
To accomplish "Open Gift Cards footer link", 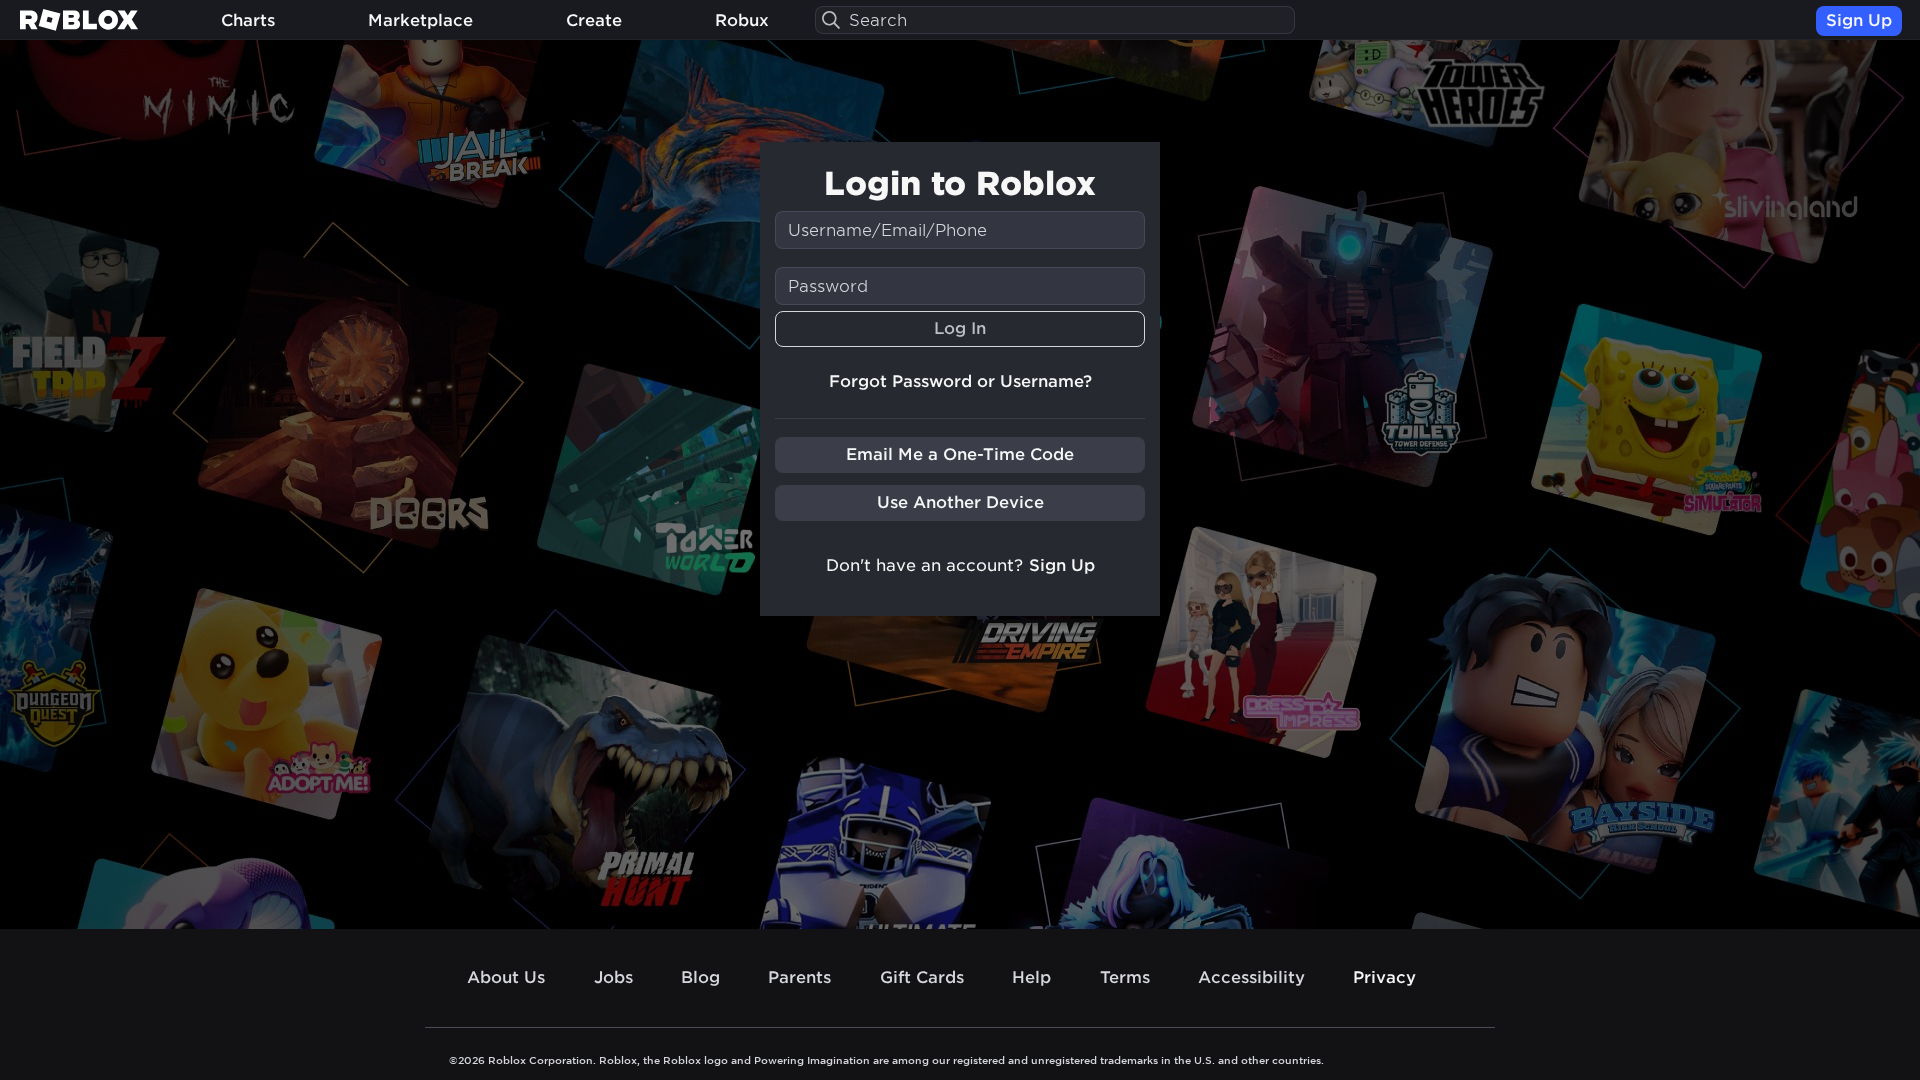I will coord(922,977).
